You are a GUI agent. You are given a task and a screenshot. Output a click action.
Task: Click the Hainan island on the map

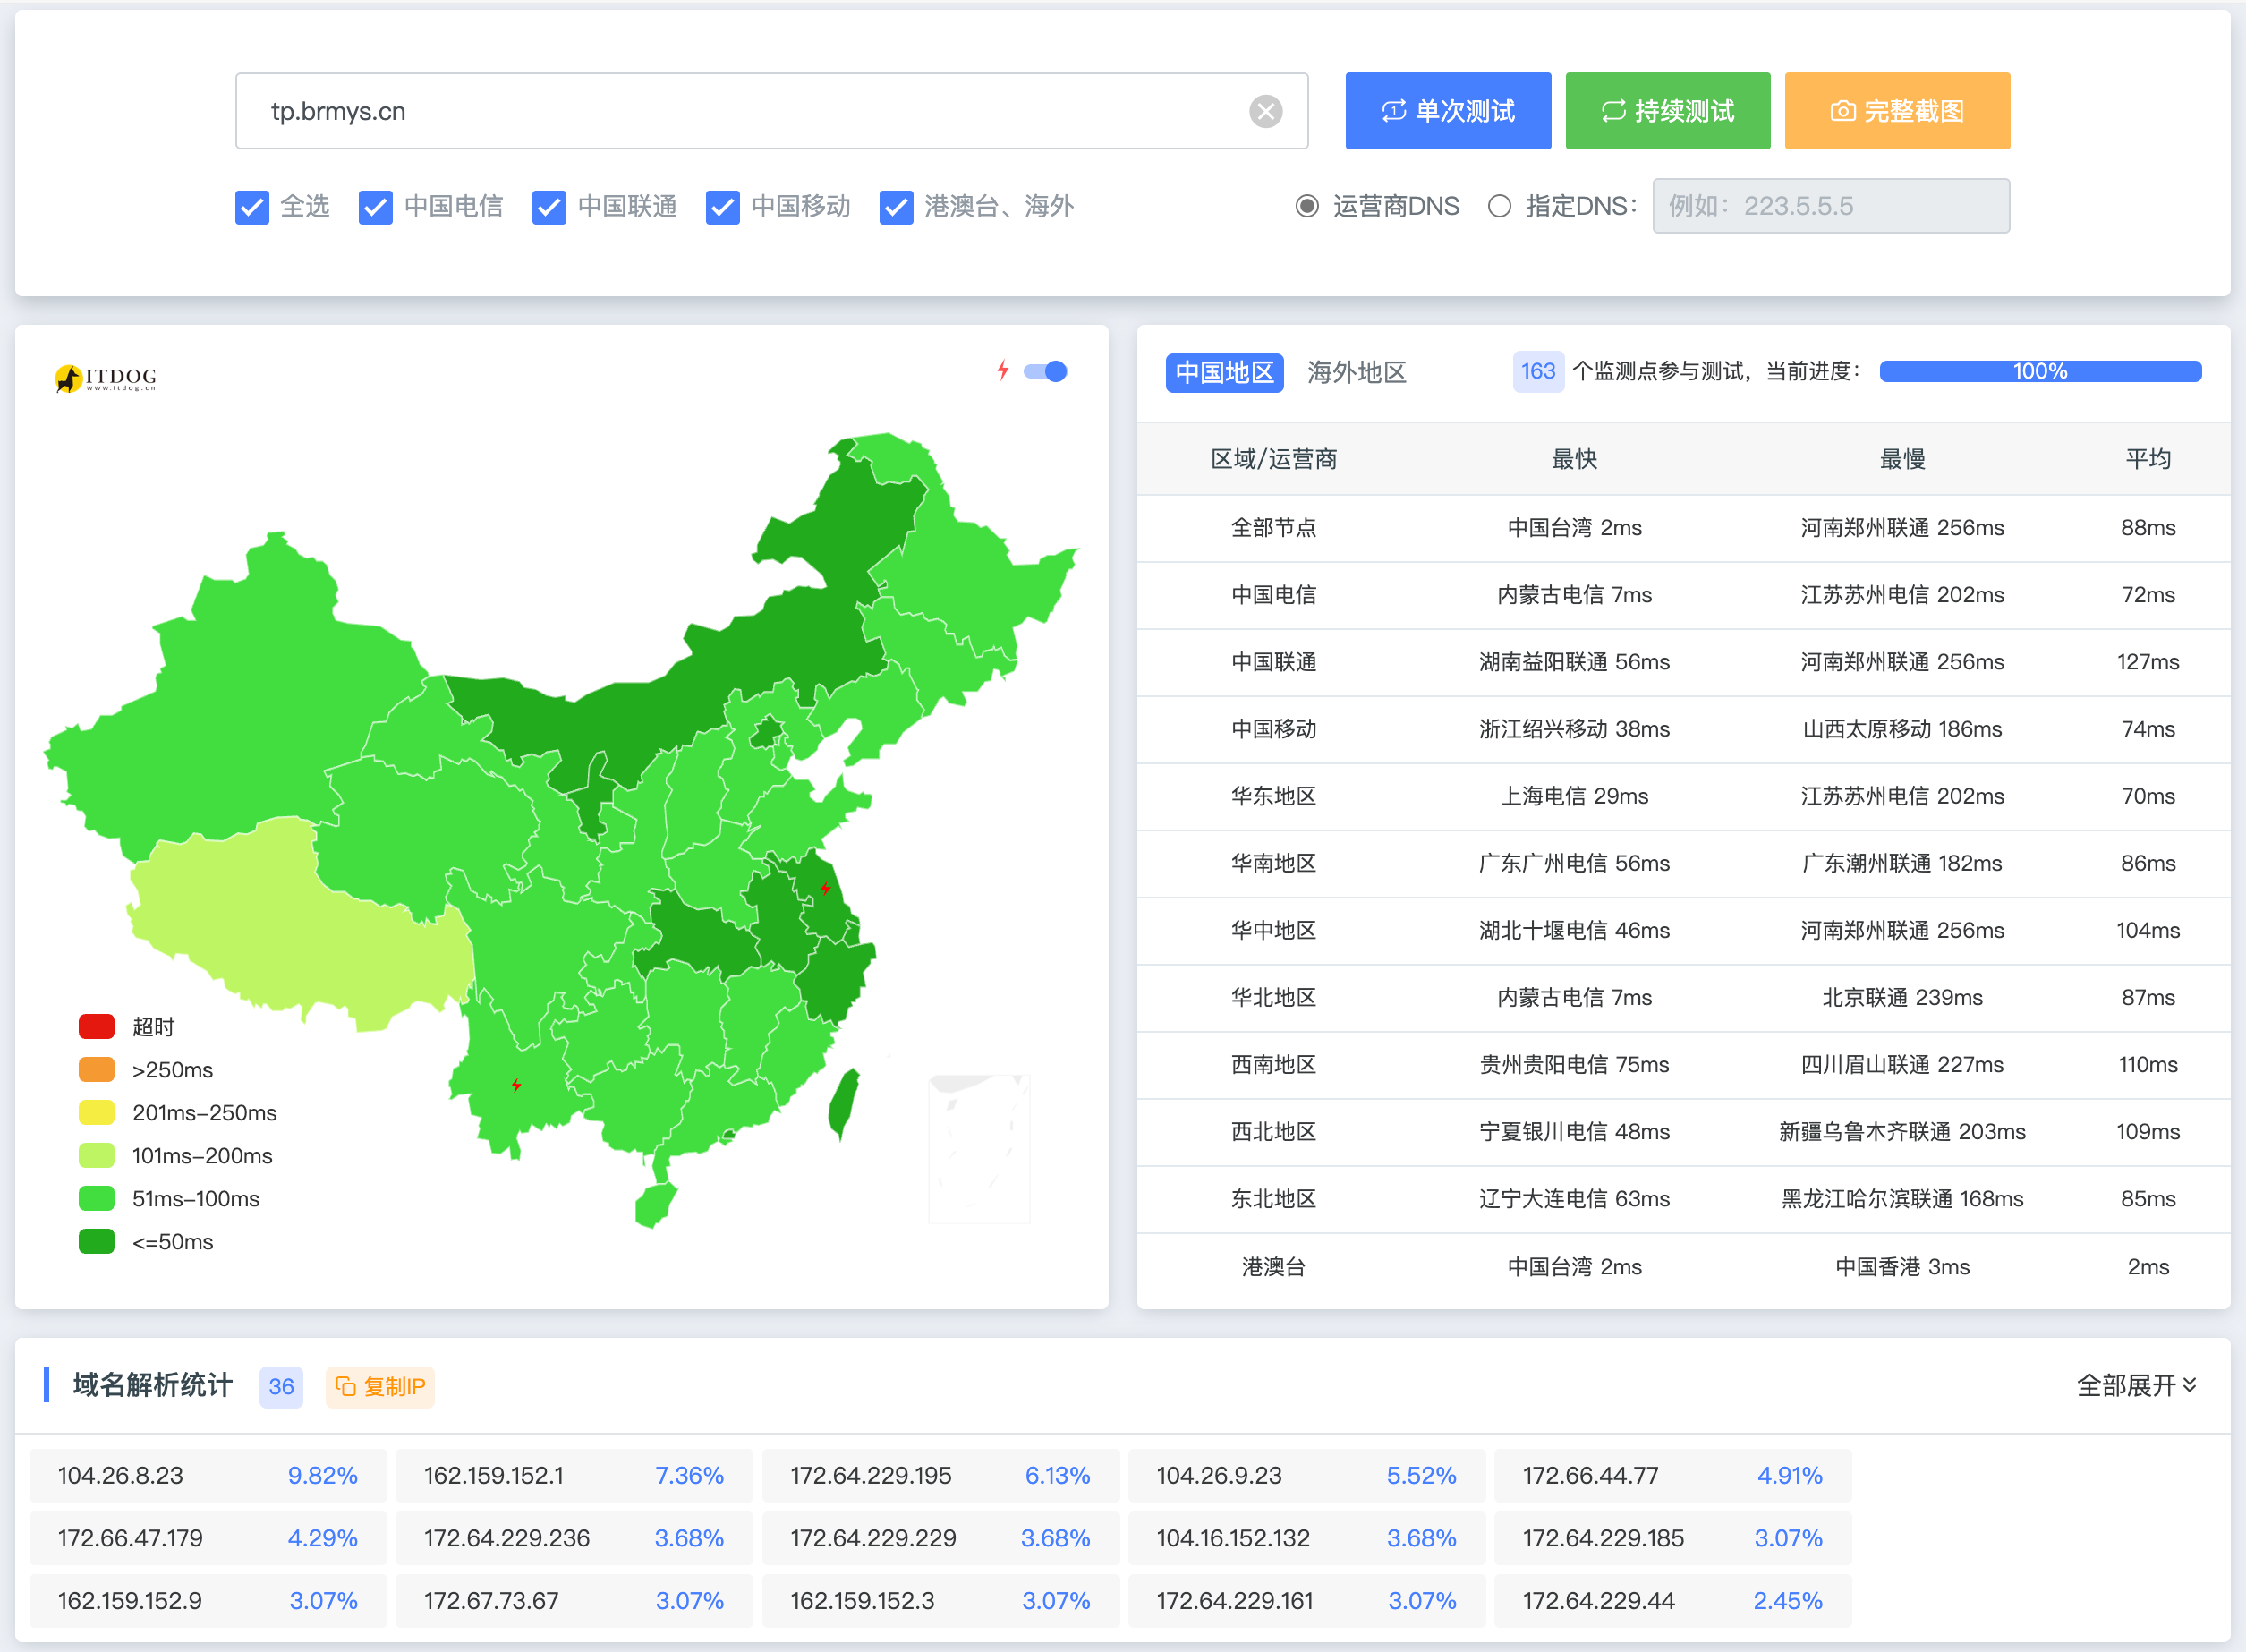(655, 1205)
